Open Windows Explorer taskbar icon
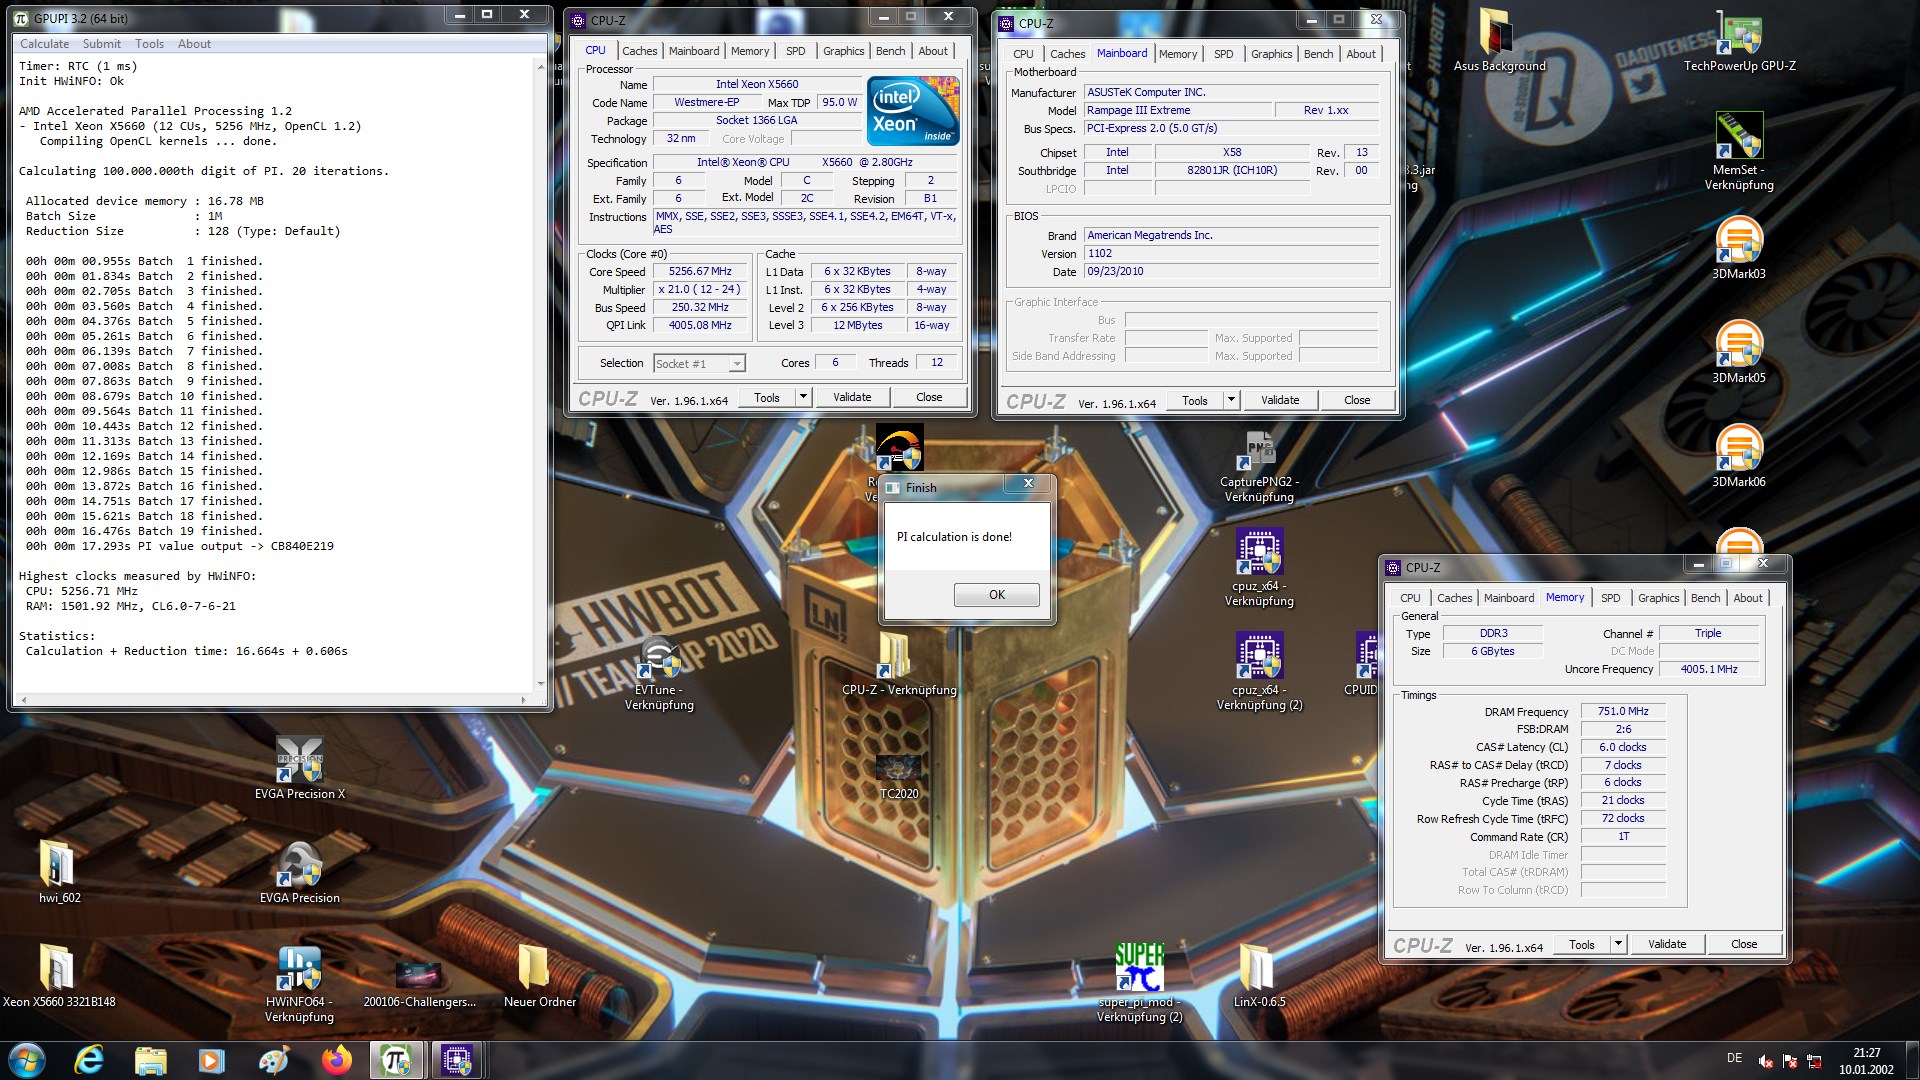 point(150,1059)
